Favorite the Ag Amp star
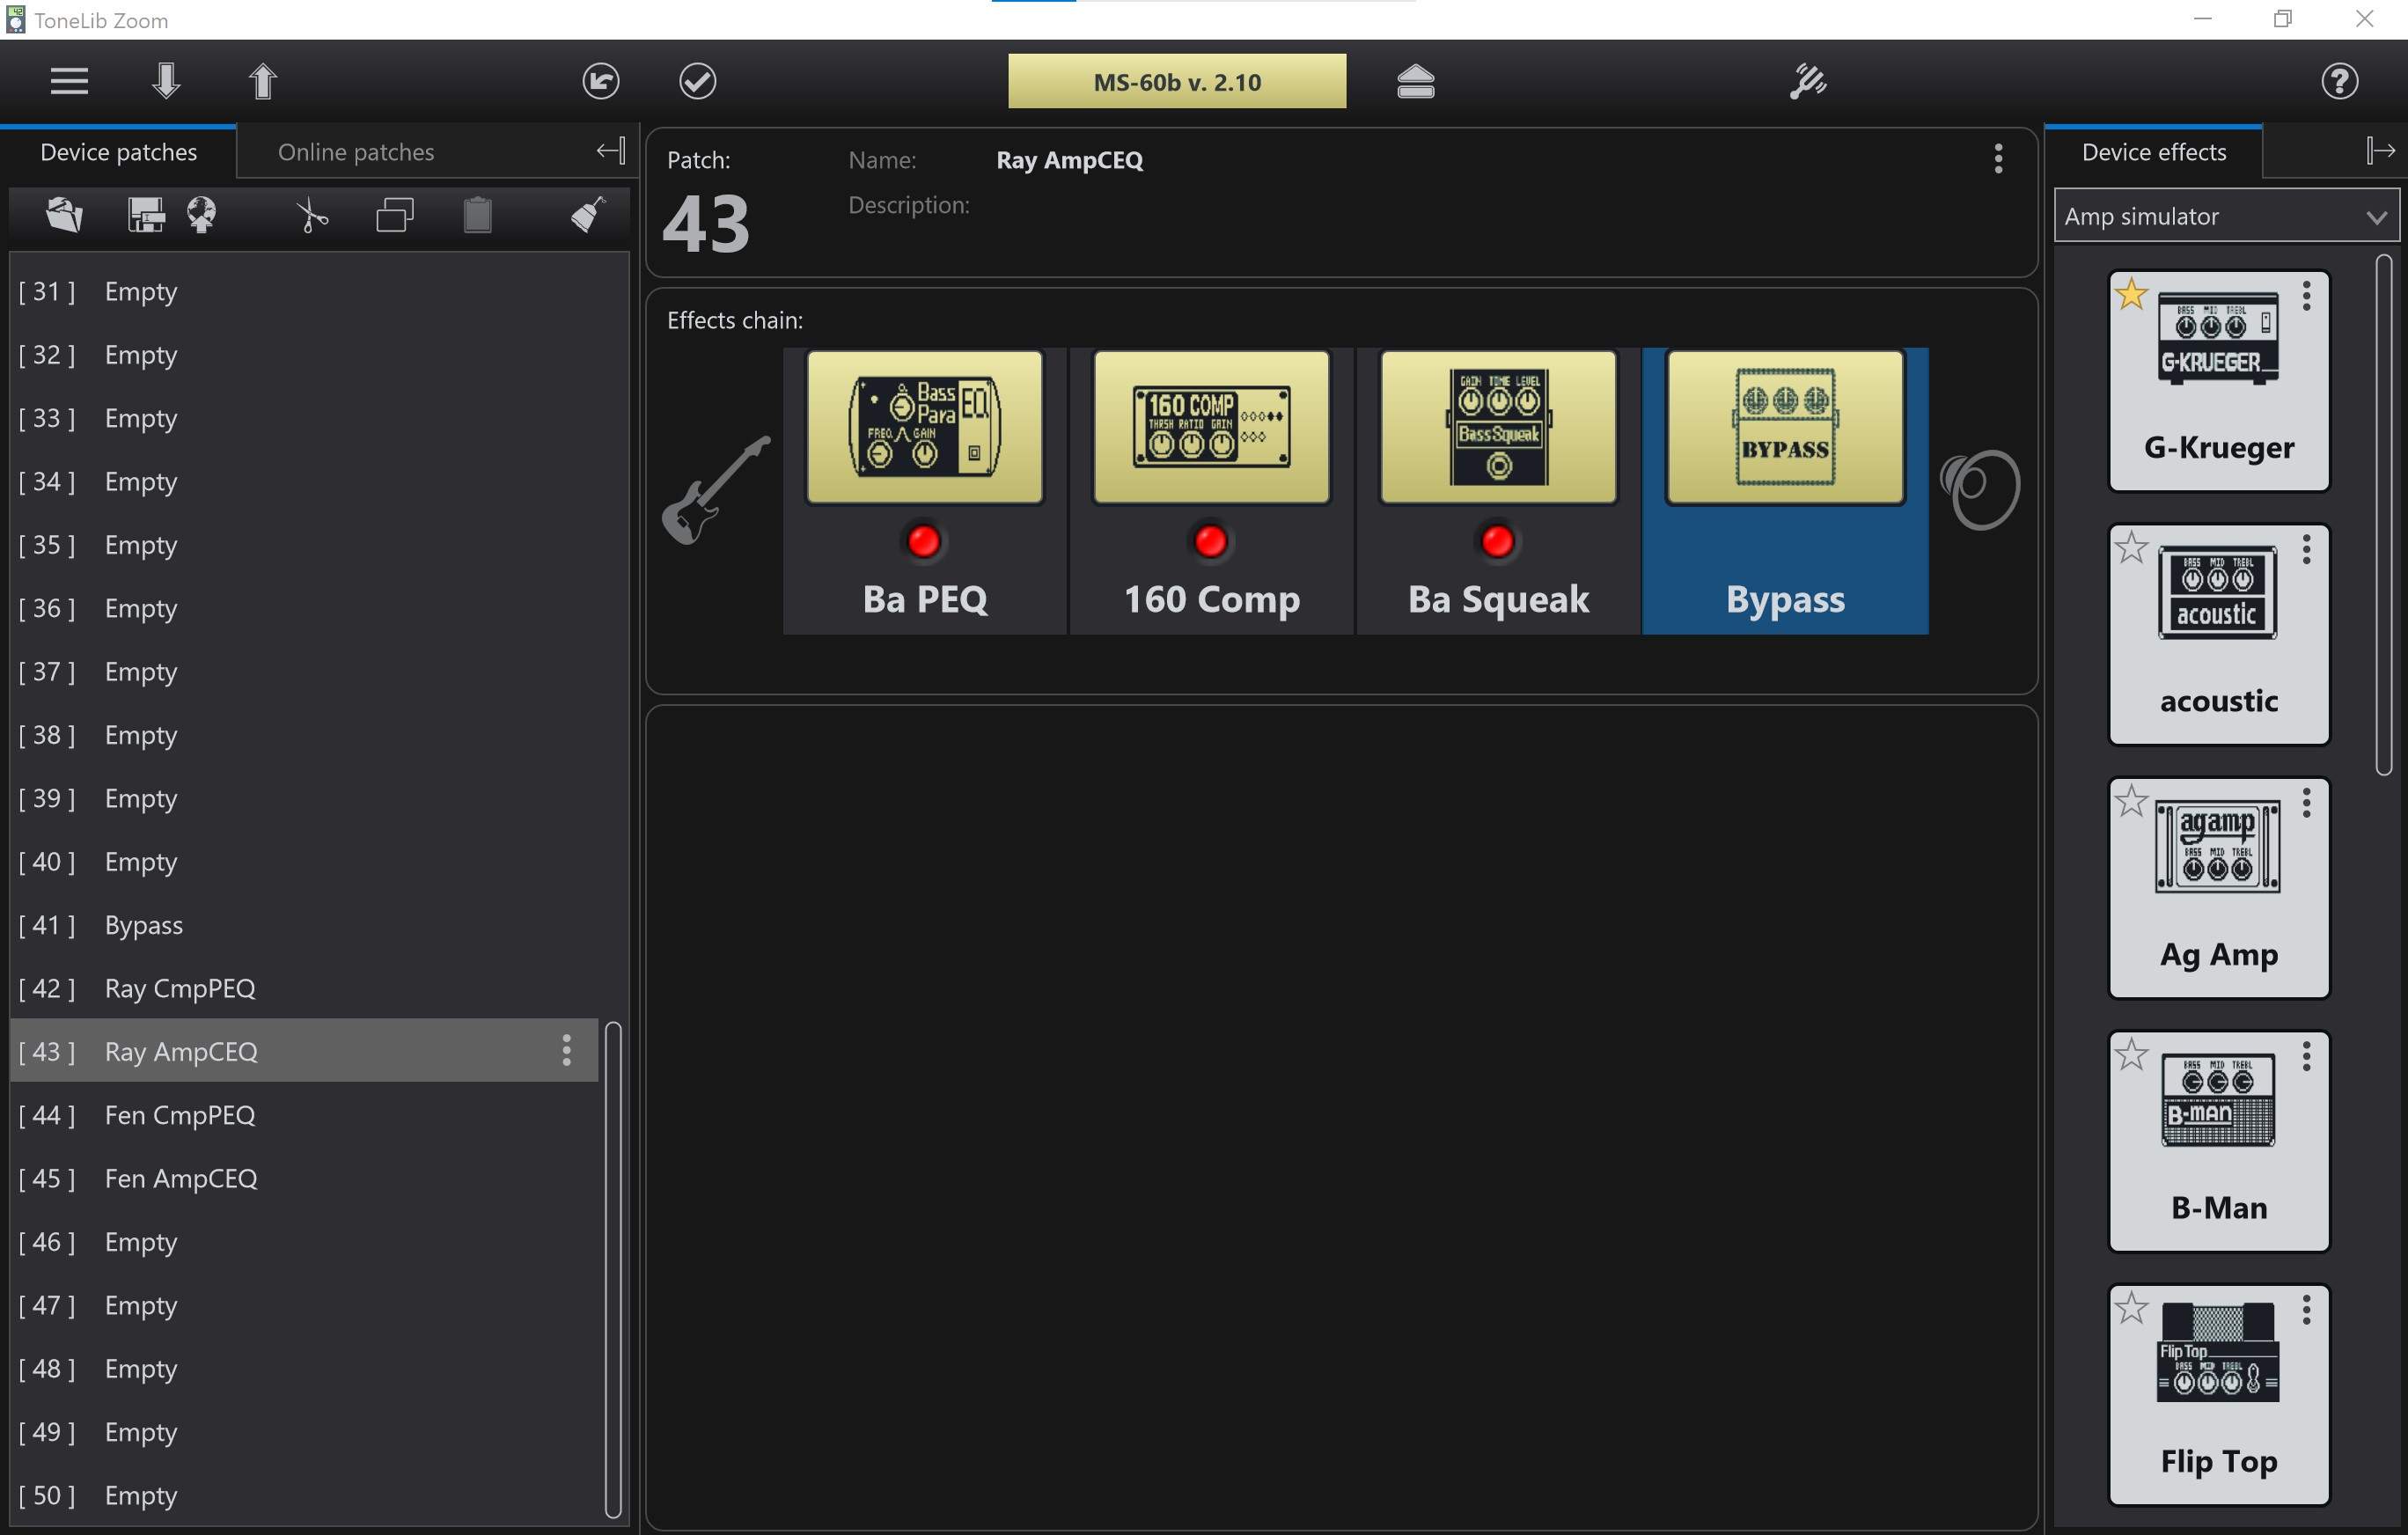 [2131, 801]
